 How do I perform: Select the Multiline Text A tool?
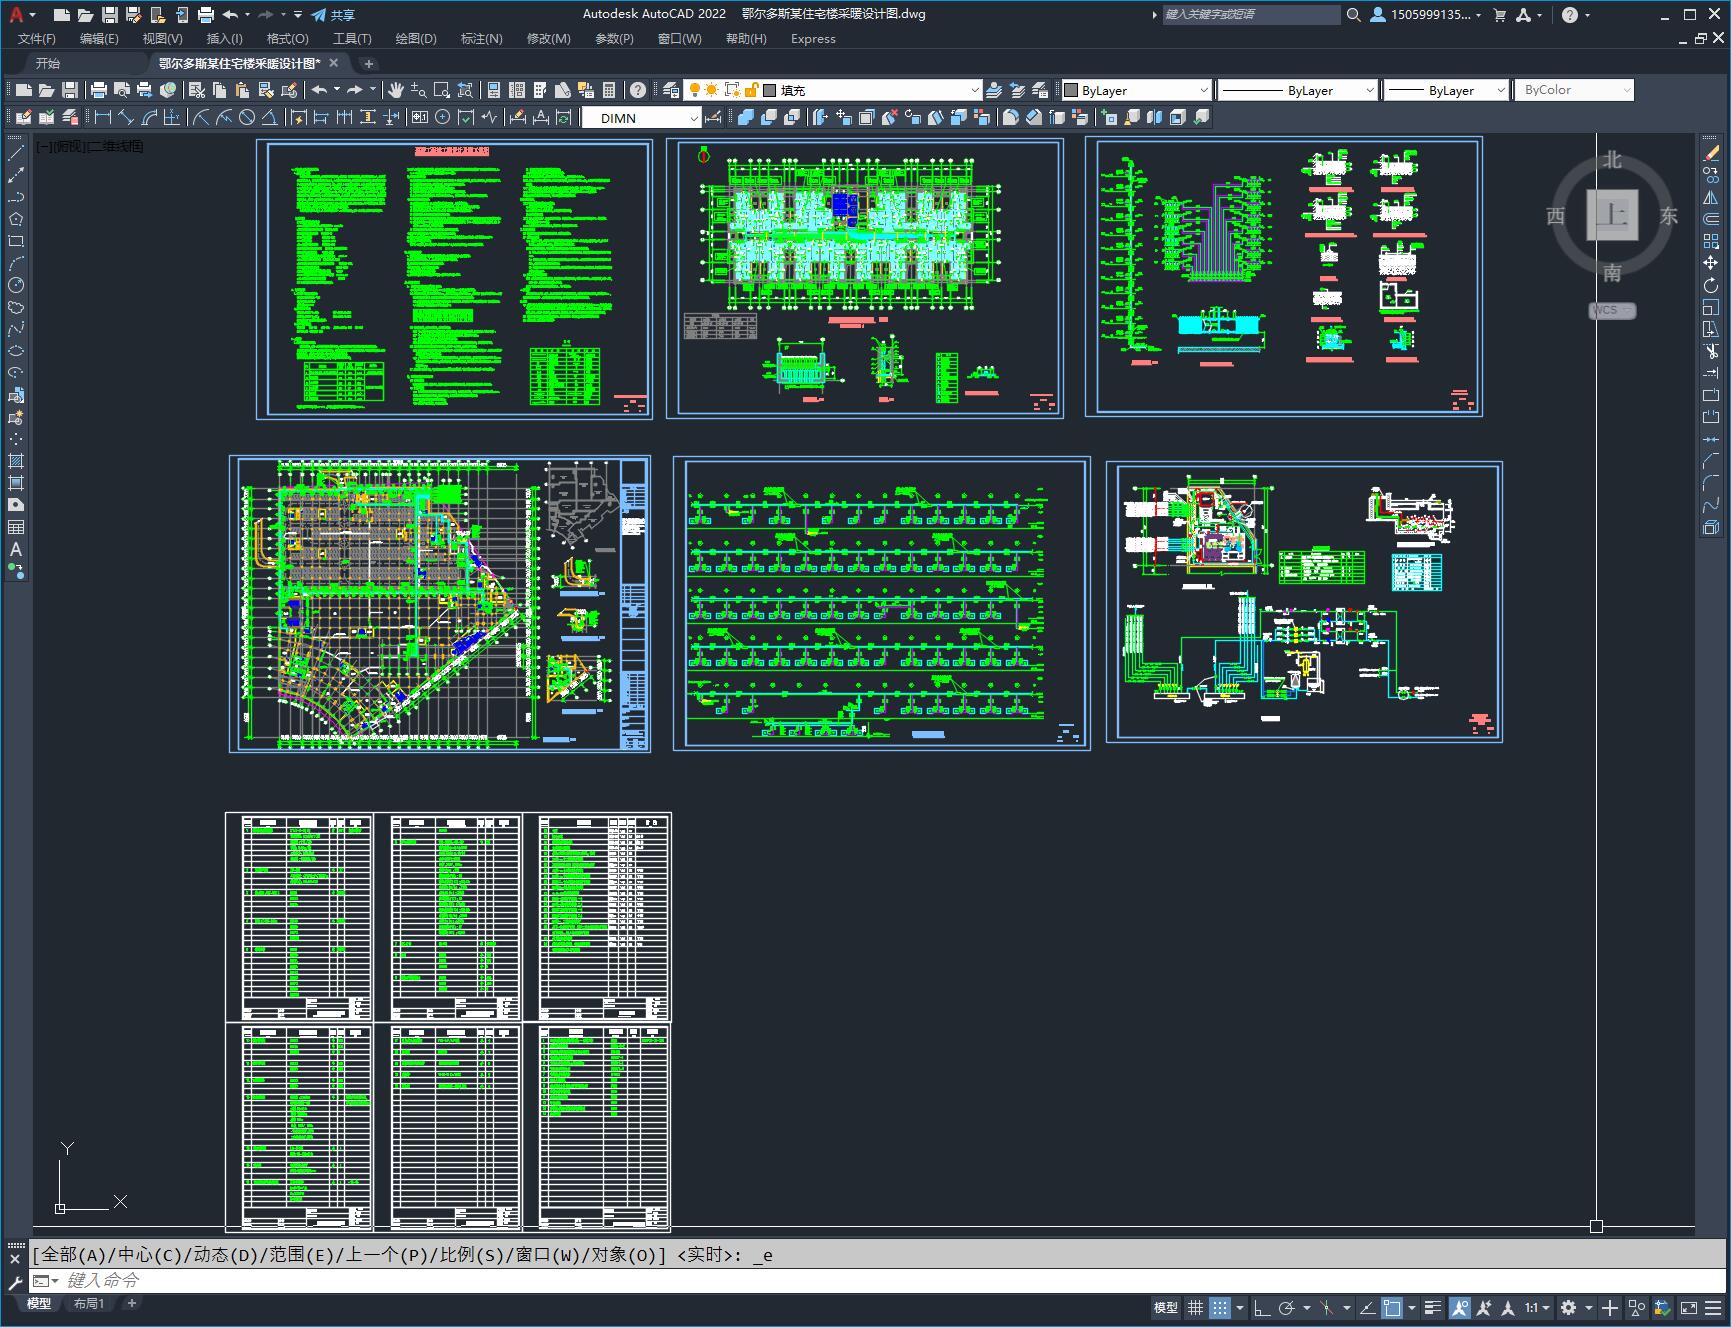(x=16, y=549)
